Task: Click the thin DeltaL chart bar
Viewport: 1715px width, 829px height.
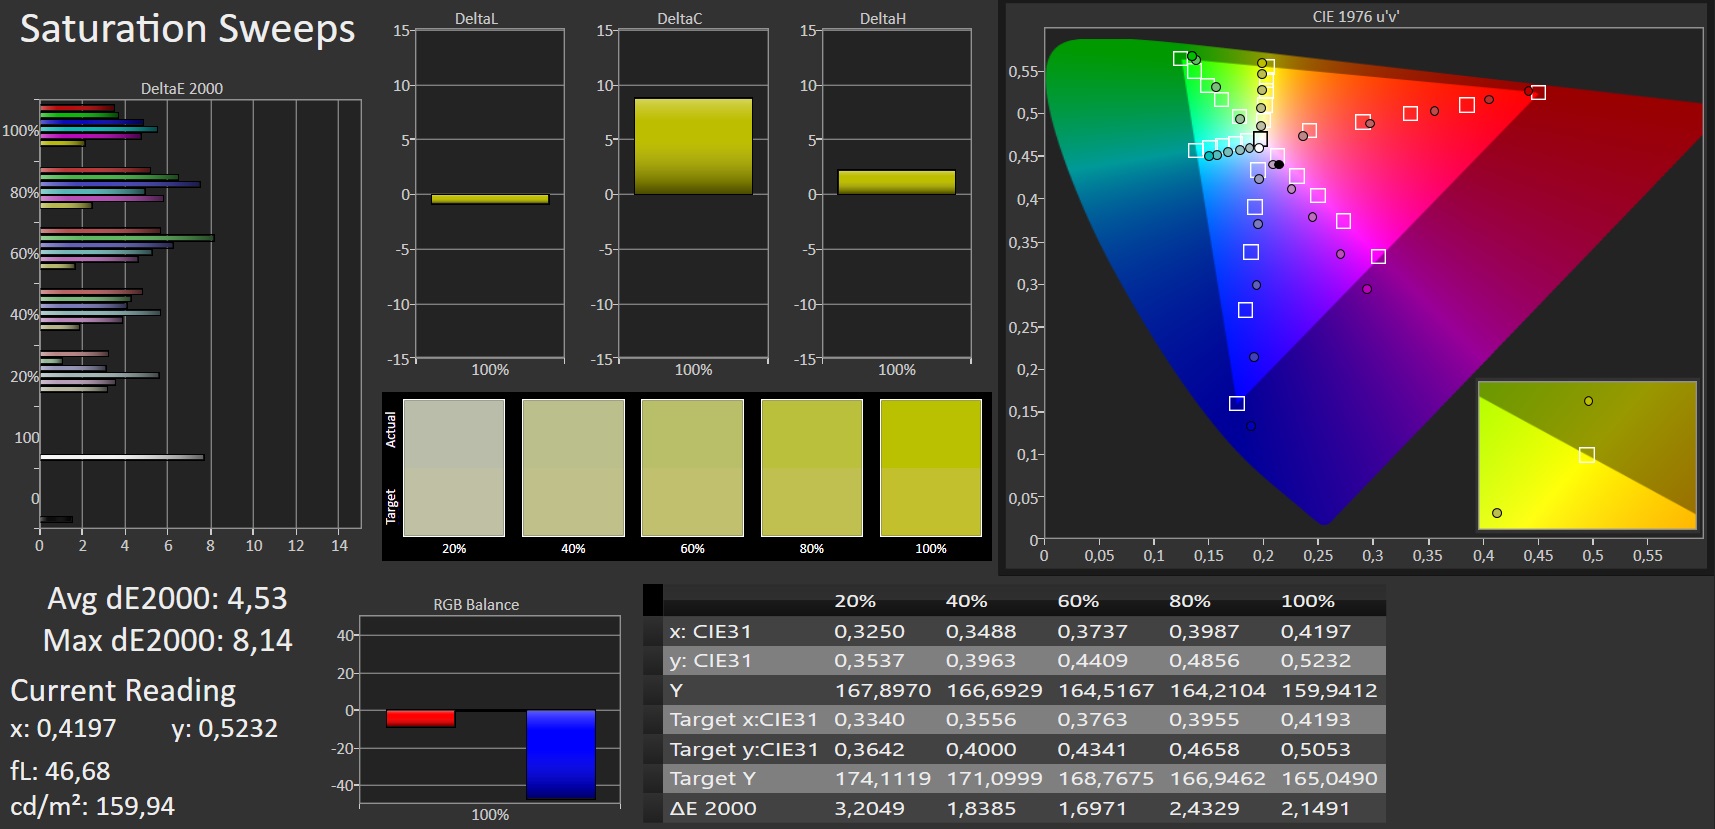Action: tap(490, 199)
